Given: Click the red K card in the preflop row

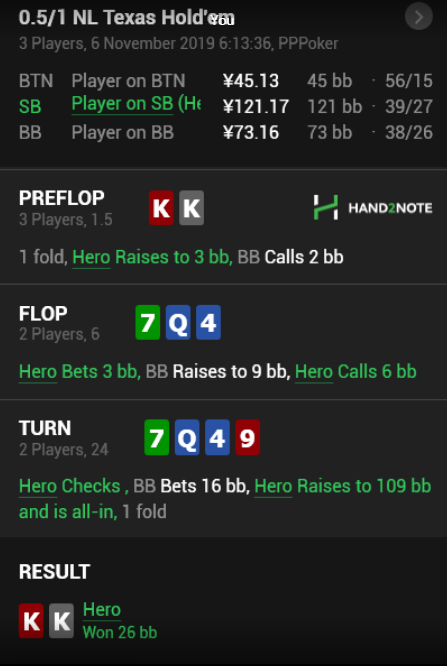Looking at the screenshot, I should [161, 208].
